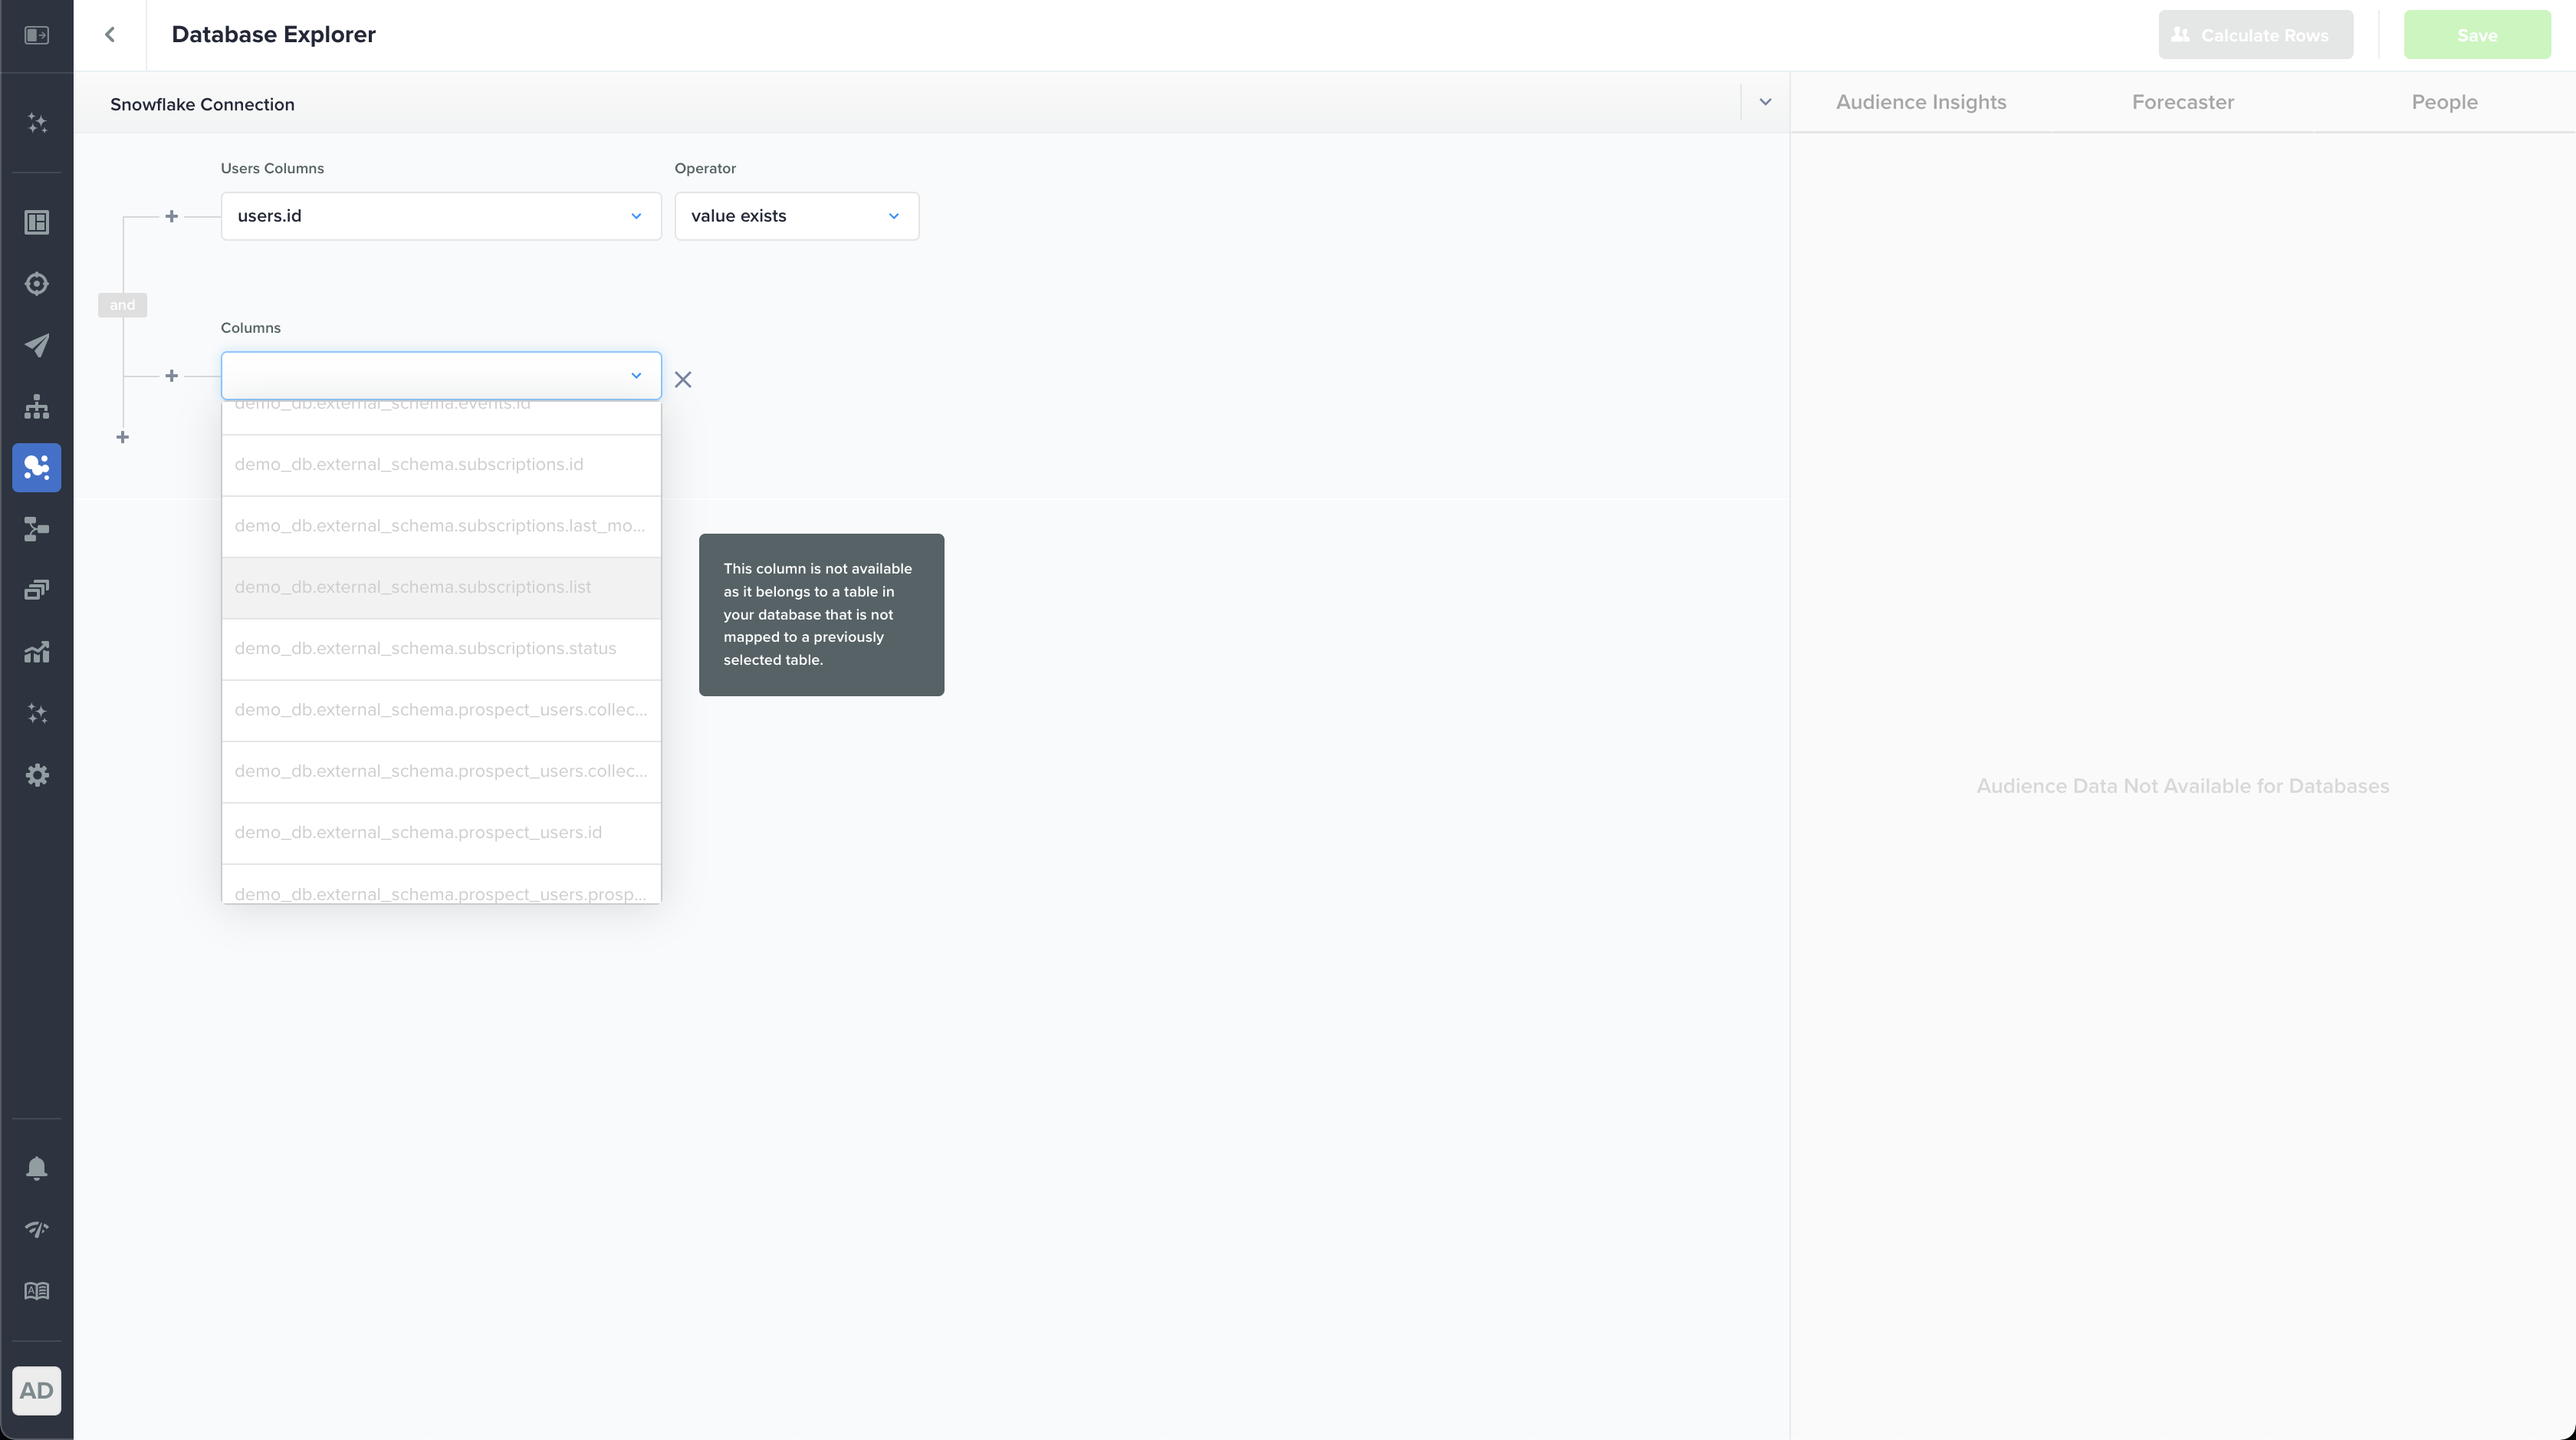Open the documentation book icon
The width and height of the screenshot is (2576, 1440).
37,1291
